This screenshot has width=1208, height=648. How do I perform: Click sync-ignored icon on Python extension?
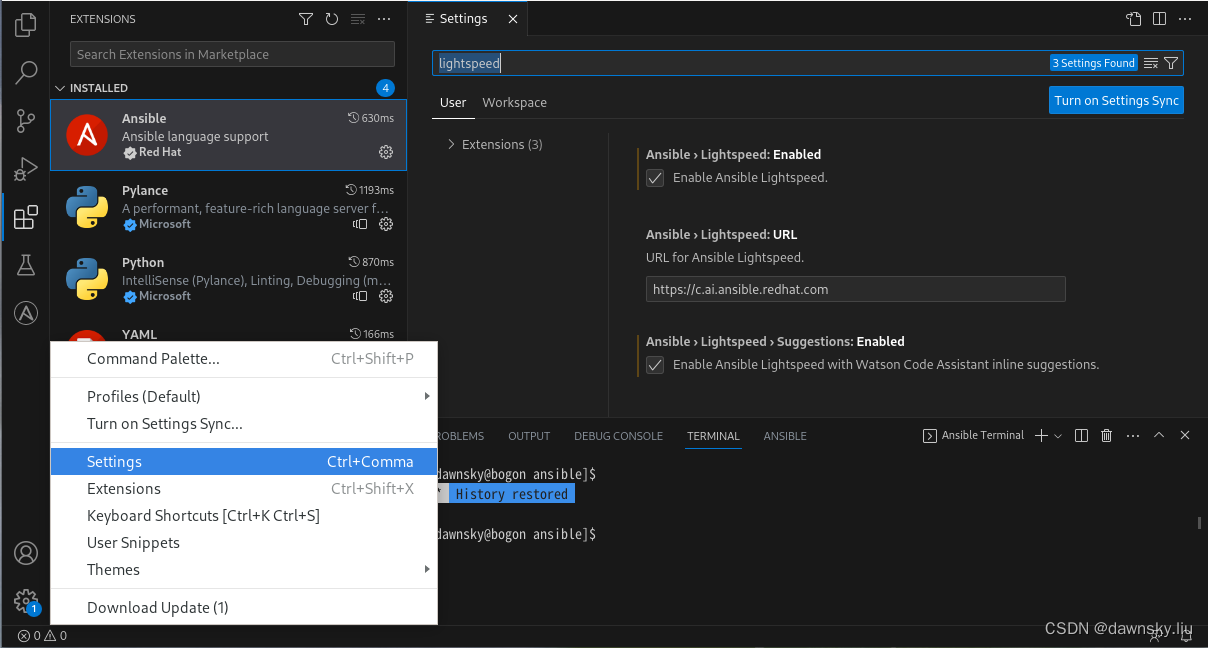click(x=360, y=296)
